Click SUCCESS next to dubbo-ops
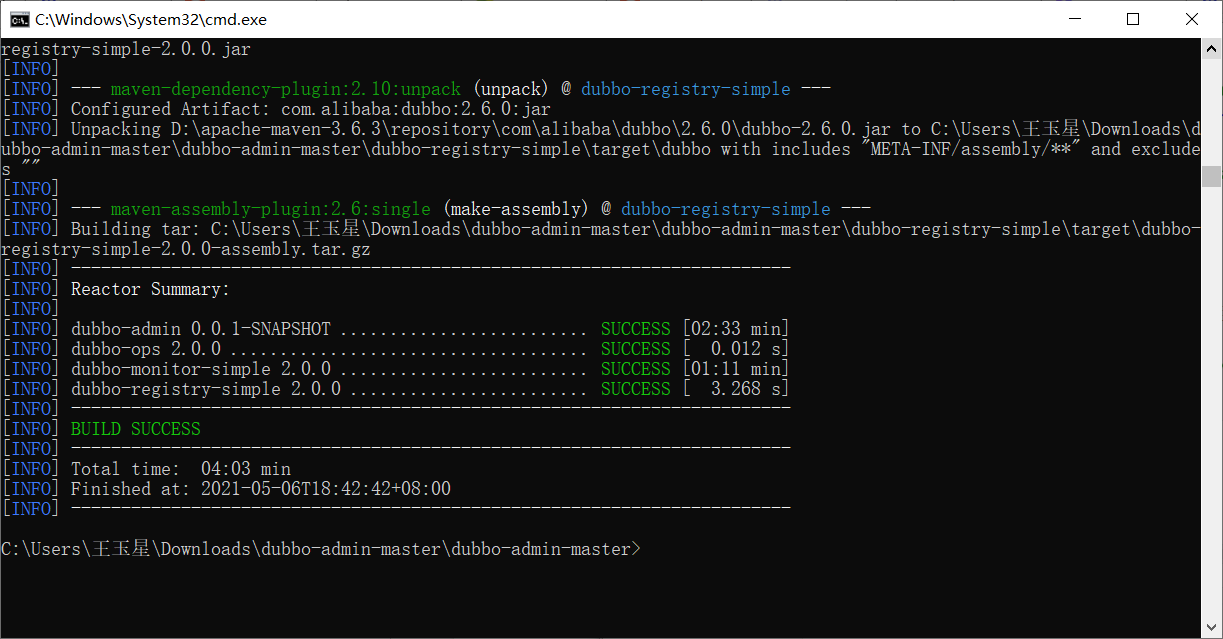1223x639 pixels. tap(636, 349)
